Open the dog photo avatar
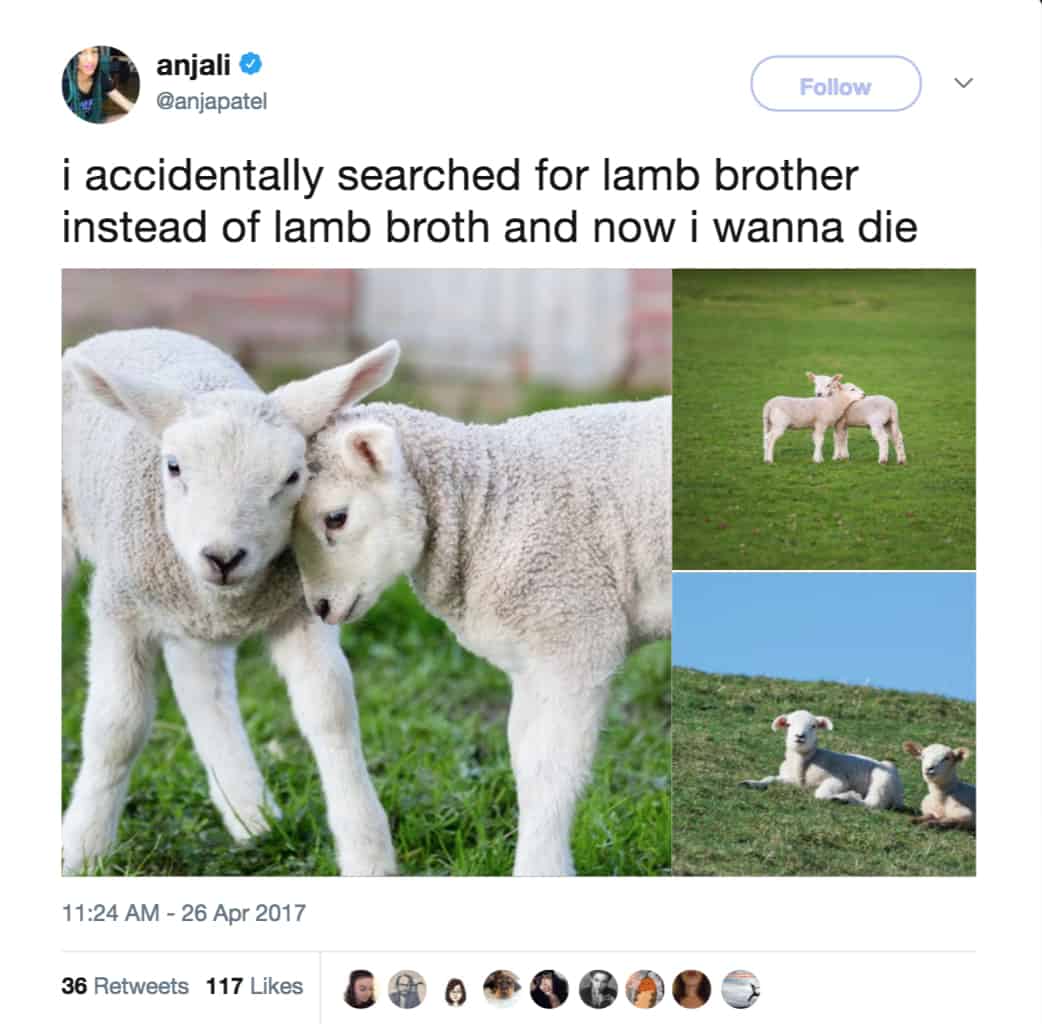The image size is (1042, 1024). coord(502,989)
